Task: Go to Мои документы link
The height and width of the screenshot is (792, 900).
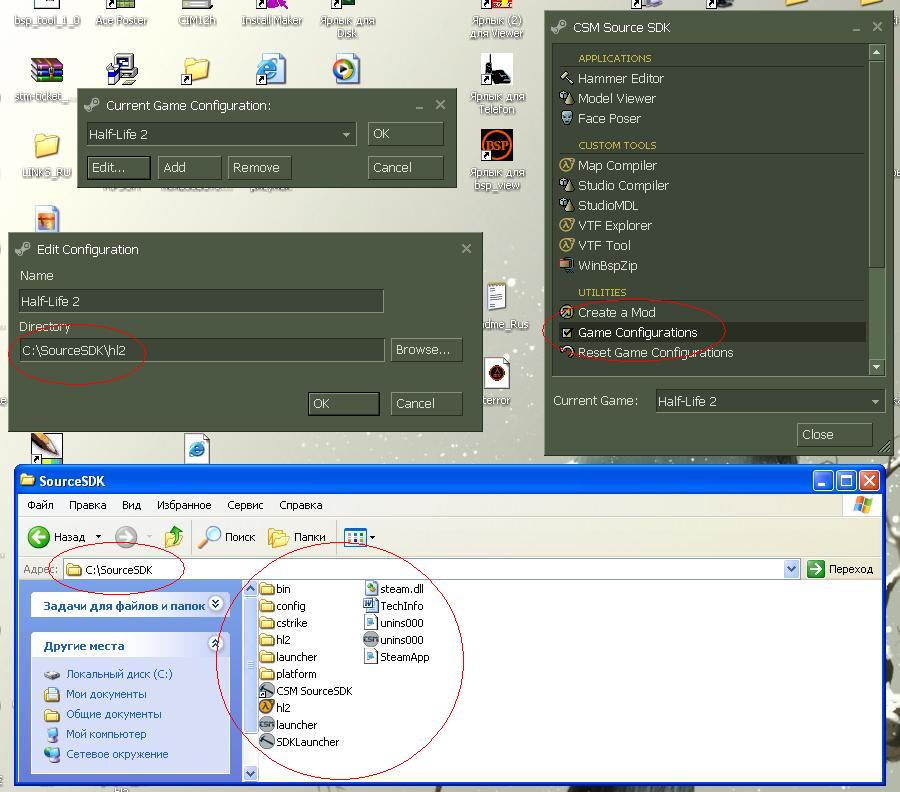Action: click(x=95, y=694)
